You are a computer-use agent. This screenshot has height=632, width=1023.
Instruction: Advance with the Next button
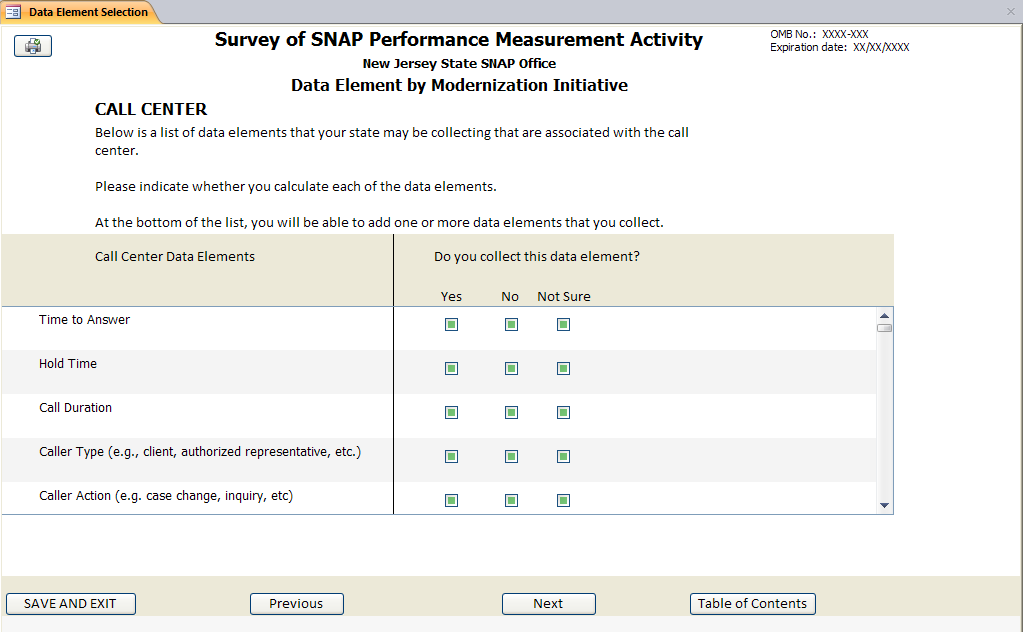pyautogui.click(x=548, y=604)
